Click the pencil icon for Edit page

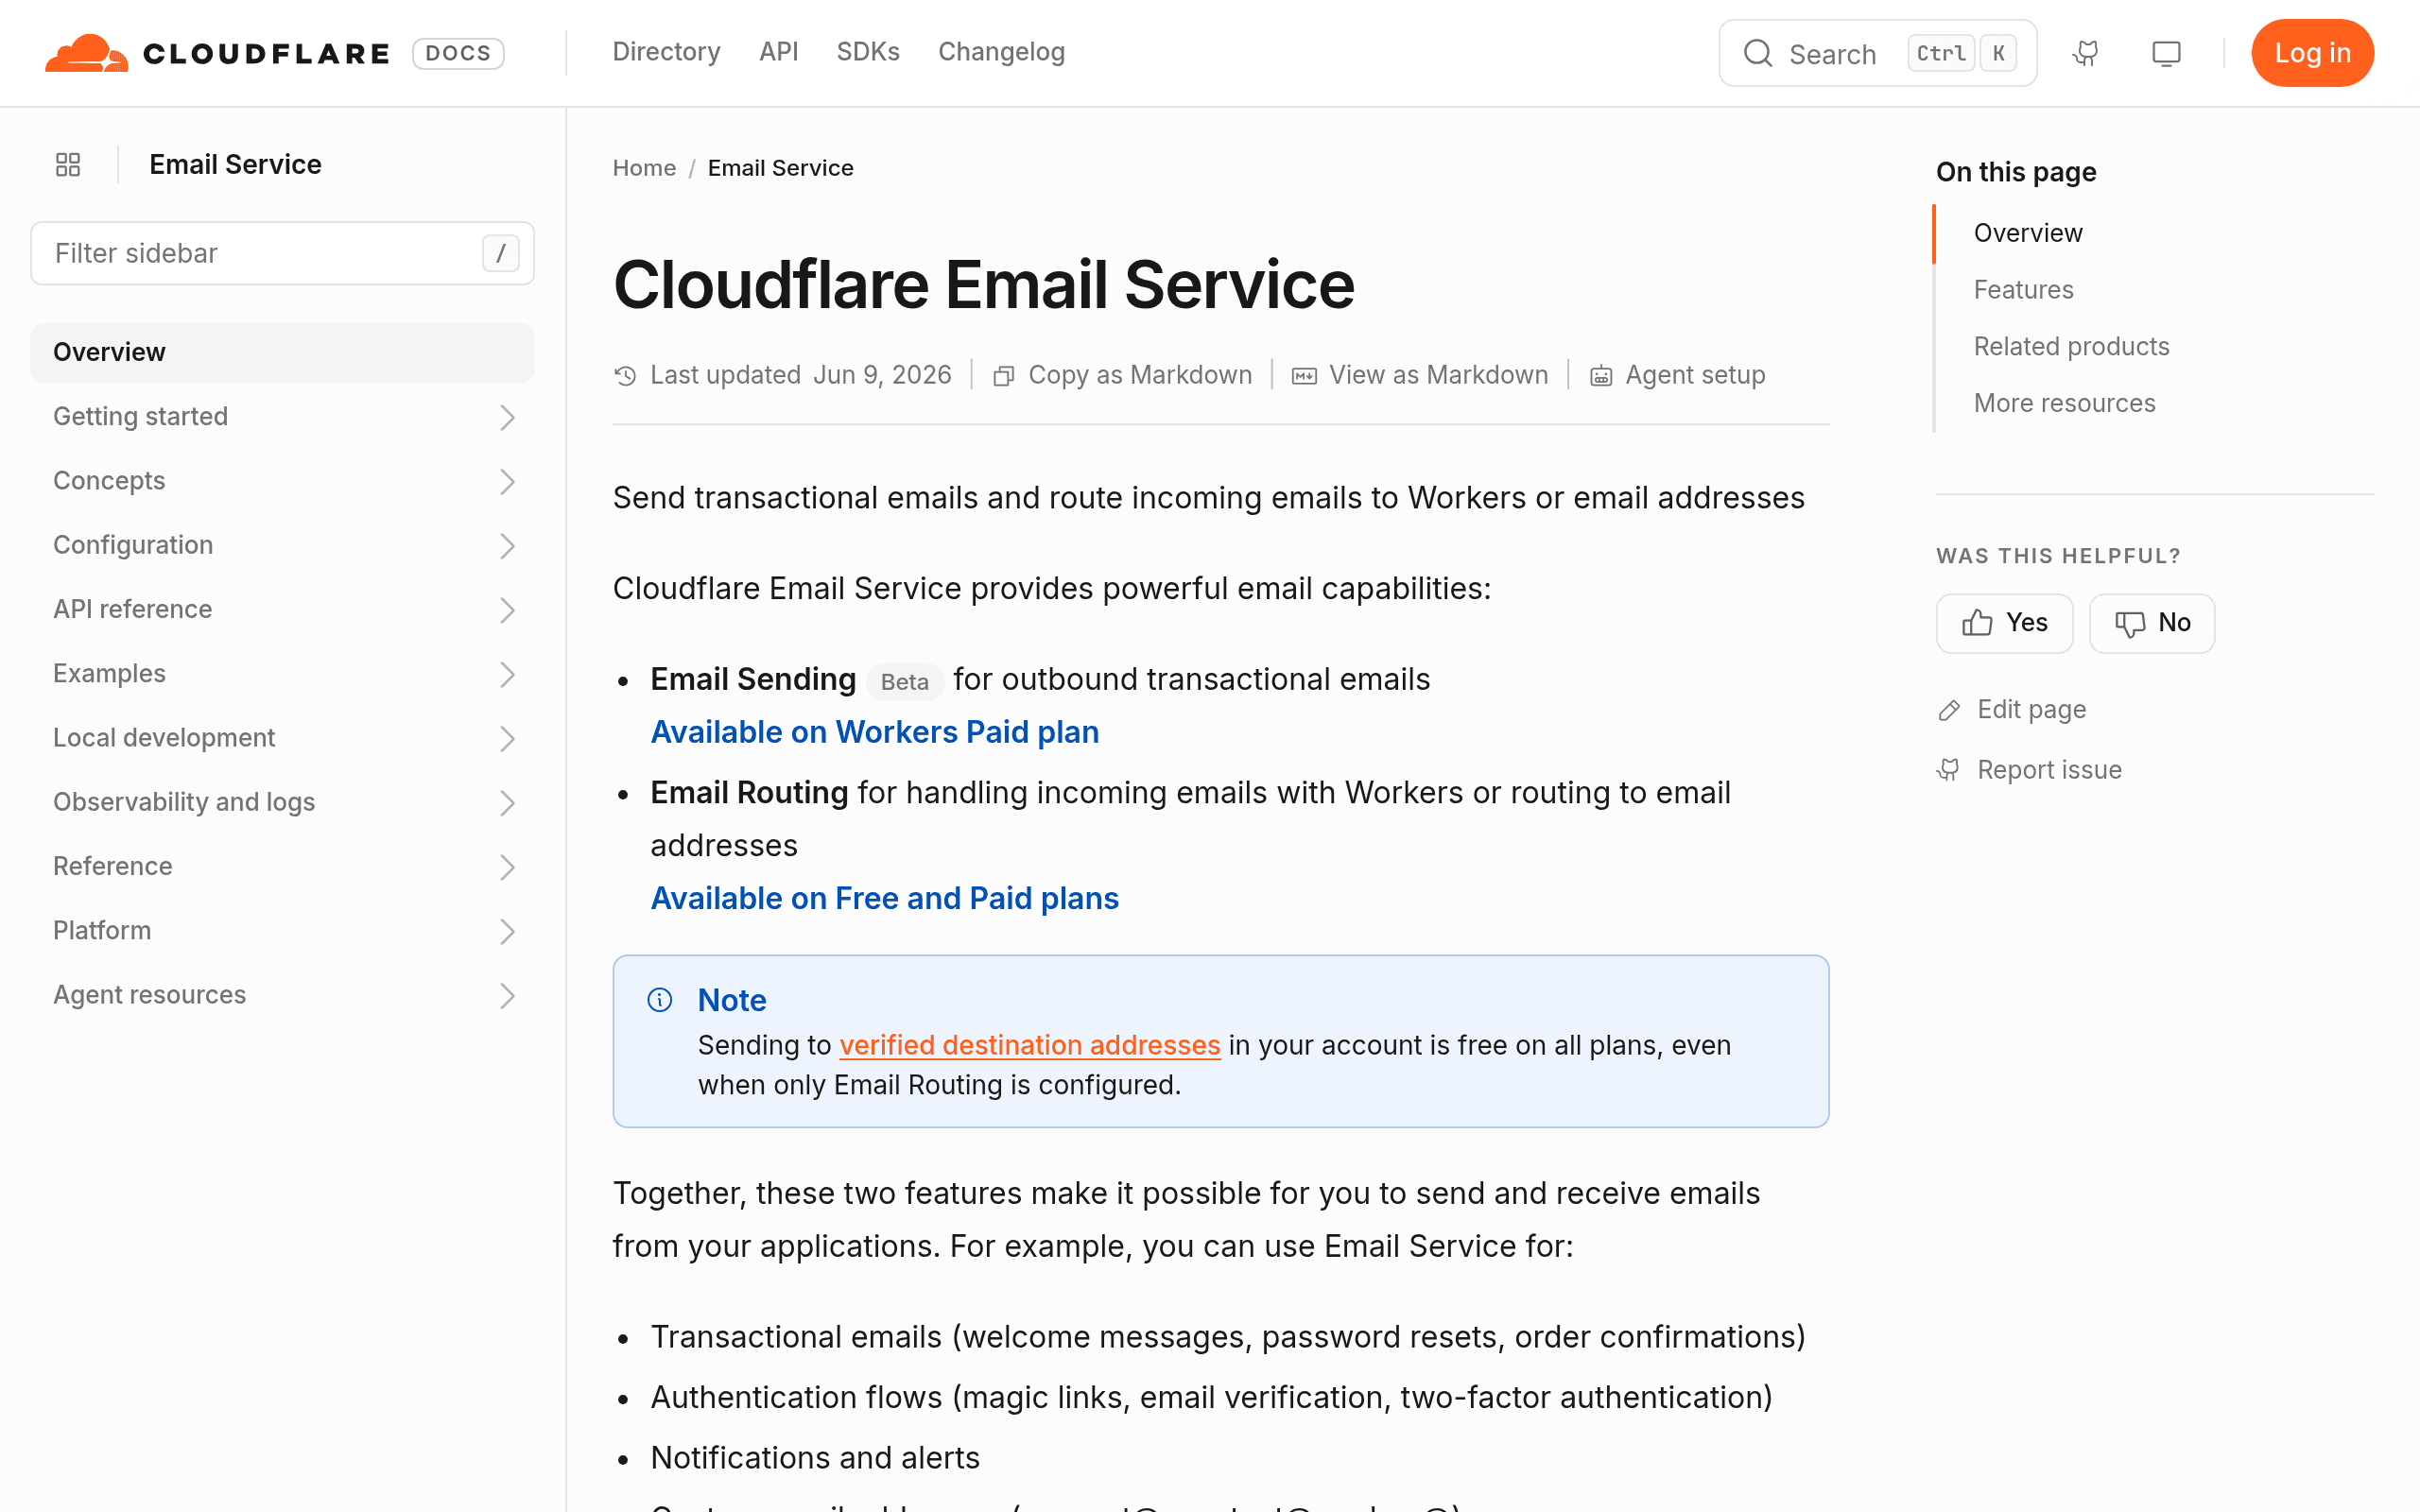[1949, 710]
